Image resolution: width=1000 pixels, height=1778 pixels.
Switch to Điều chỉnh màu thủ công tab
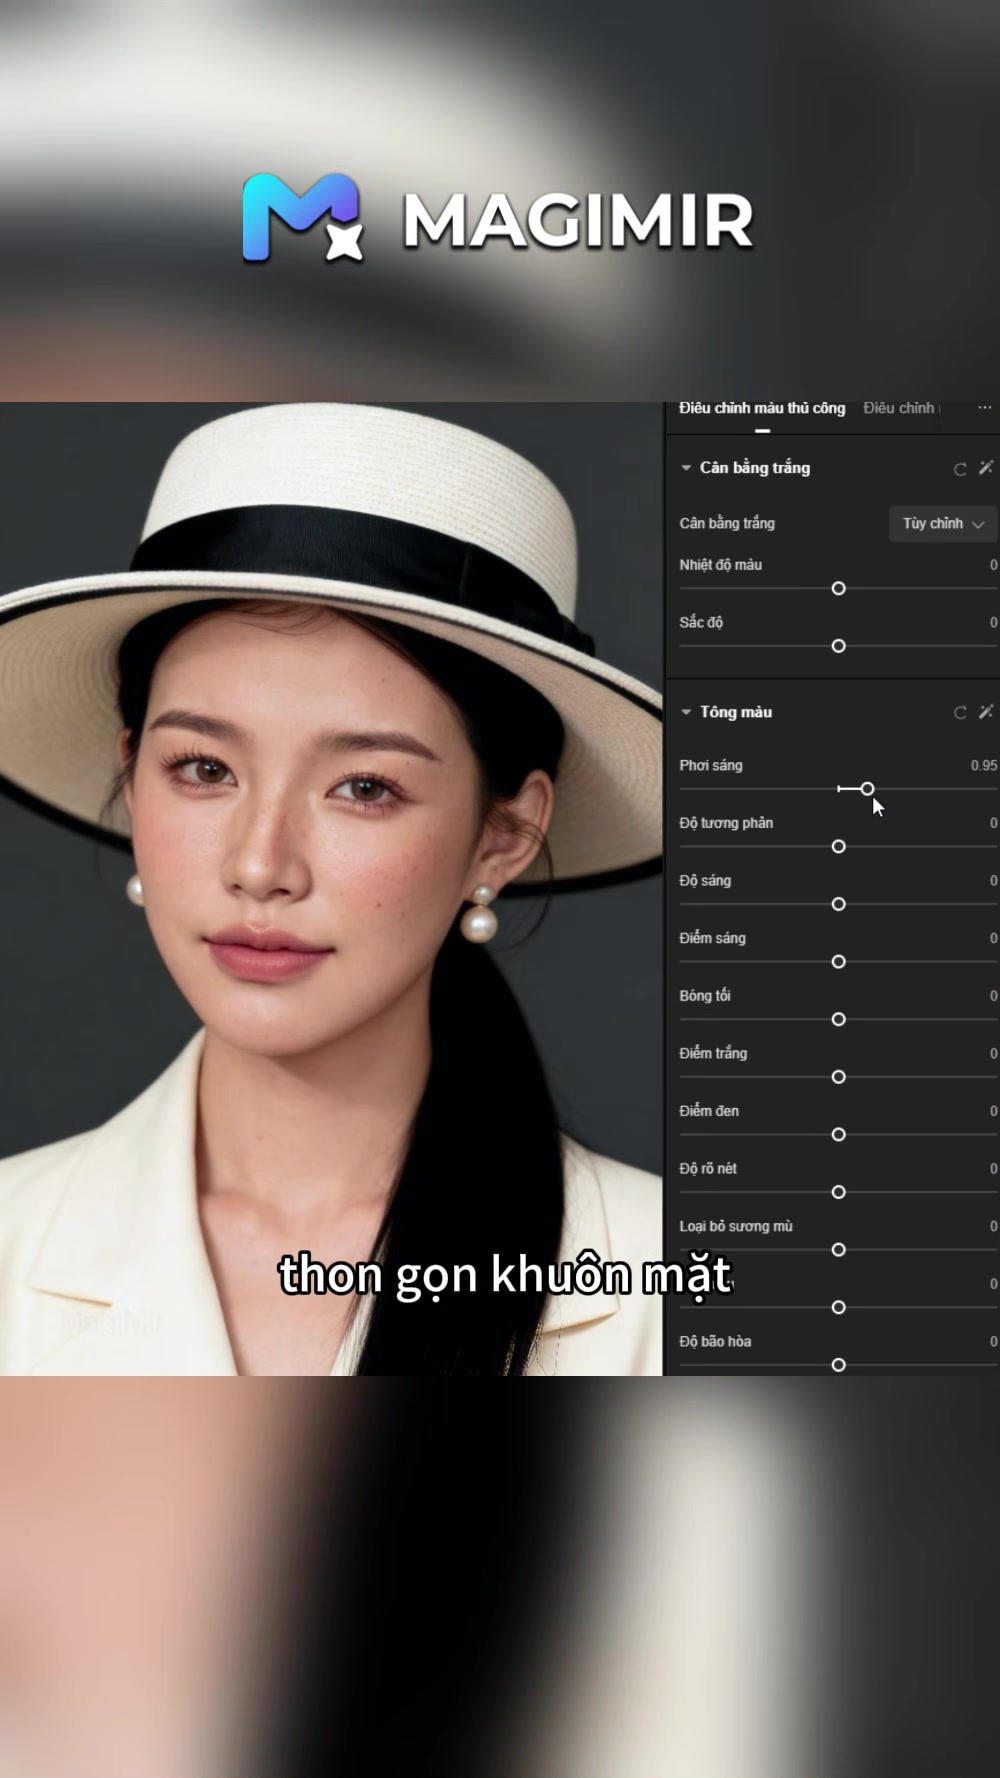coord(762,408)
